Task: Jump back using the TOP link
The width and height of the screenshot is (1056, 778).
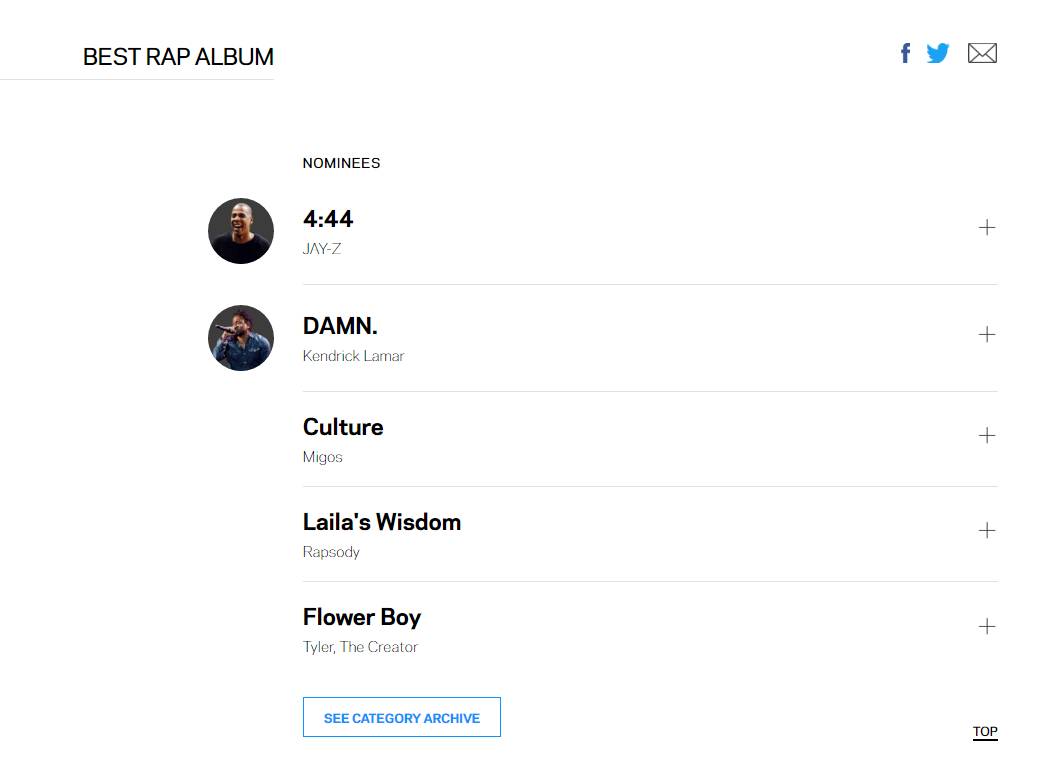Action: [x=985, y=731]
